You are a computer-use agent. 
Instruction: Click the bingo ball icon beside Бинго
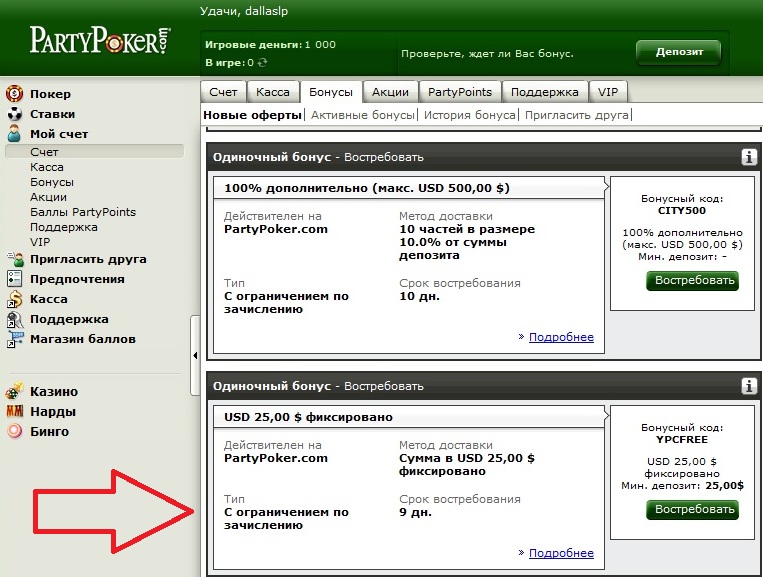pyautogui.click(x=15, y=431)
